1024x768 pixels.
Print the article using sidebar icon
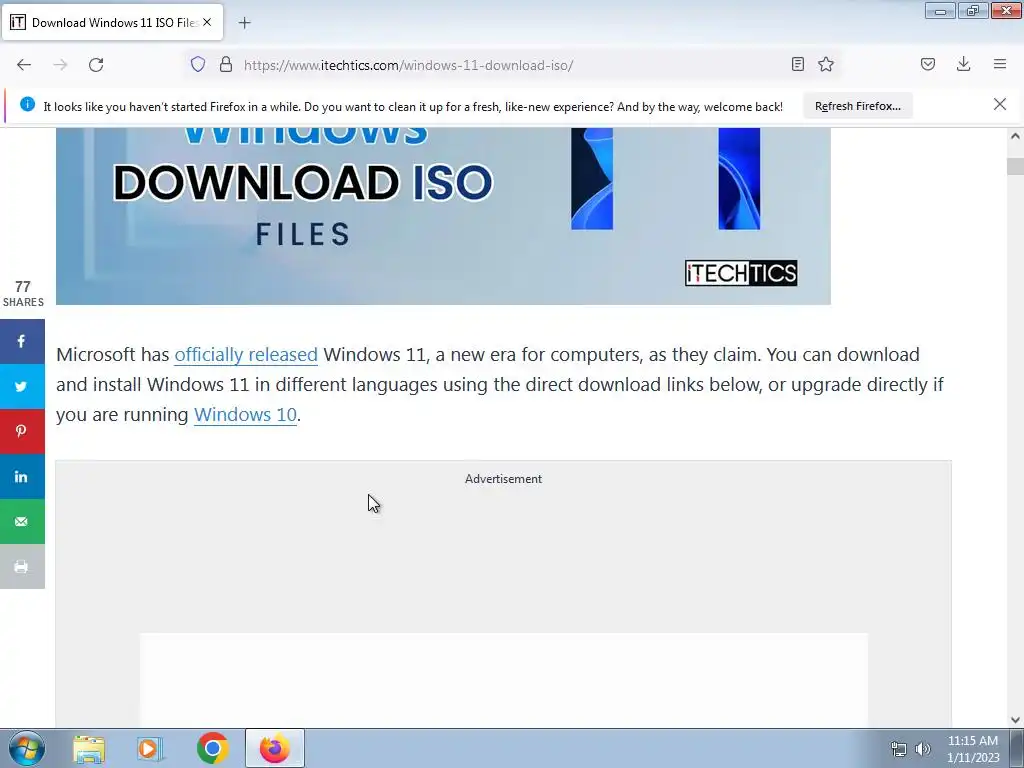[x=22, y=567]
